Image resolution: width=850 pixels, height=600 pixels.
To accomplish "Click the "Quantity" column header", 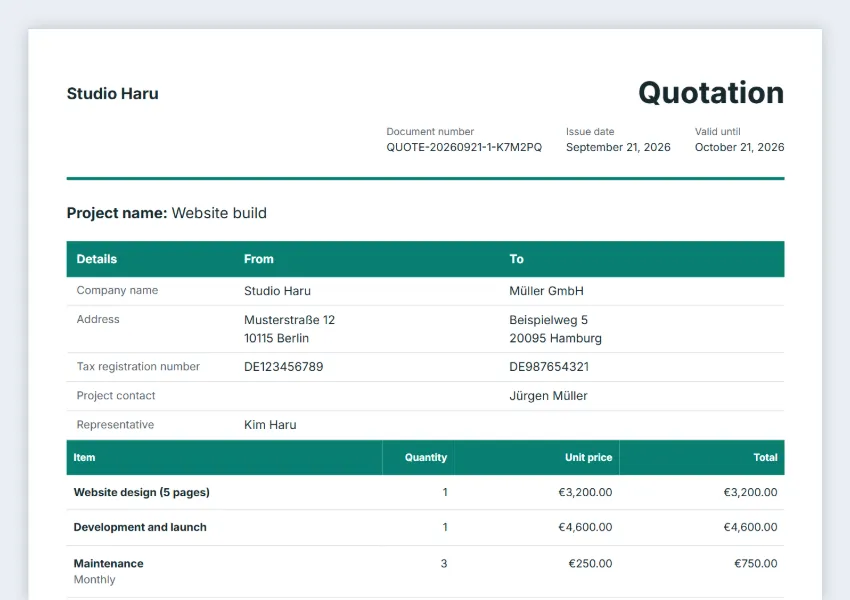I will (x=426, y=457).
